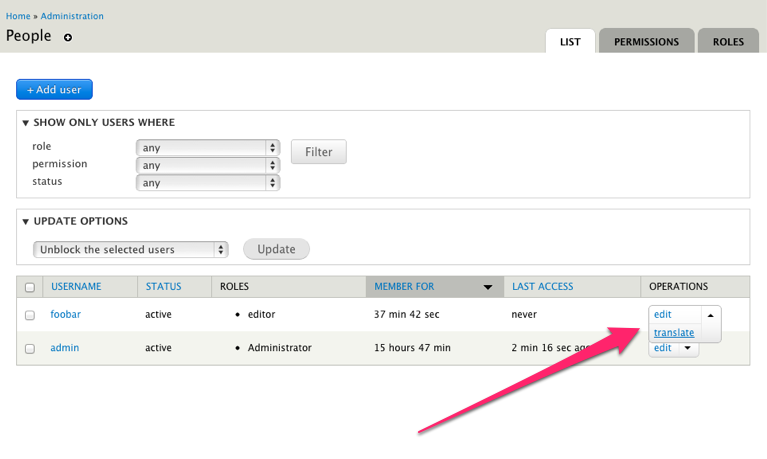Image resolution: width=767 pixels, height=459 pixels.
Task: Click the Operations column header text
Action: [678, 287]
